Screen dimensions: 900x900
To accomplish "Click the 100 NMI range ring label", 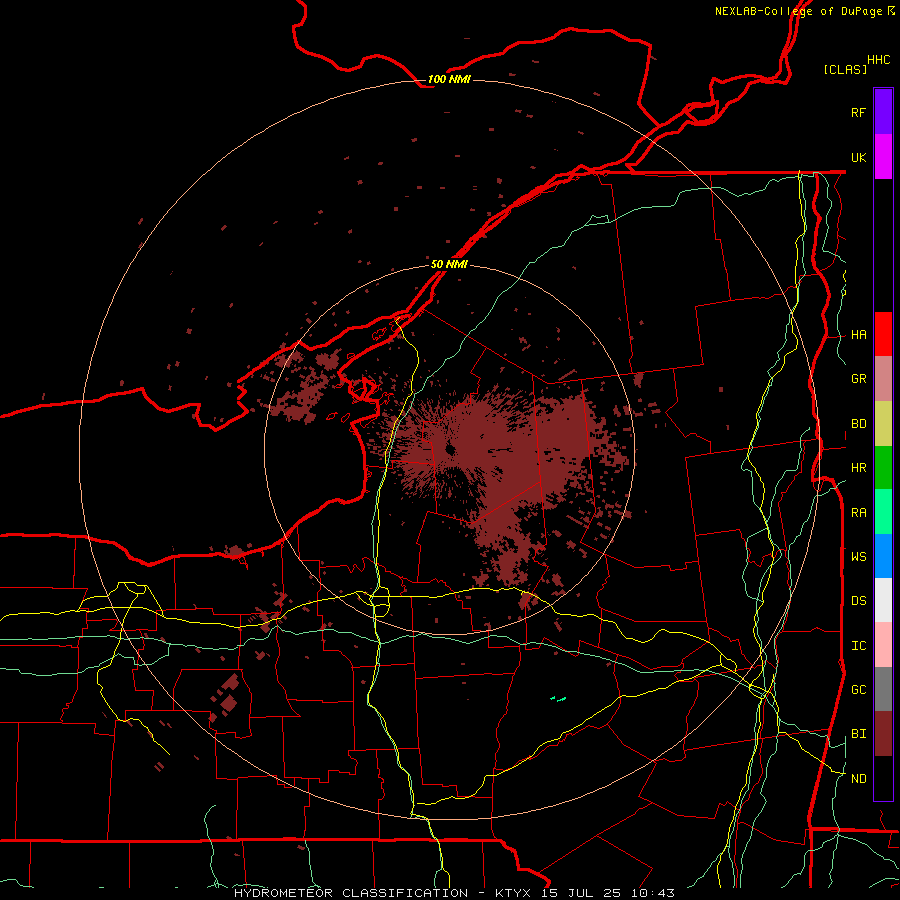I will coord(449,79).
